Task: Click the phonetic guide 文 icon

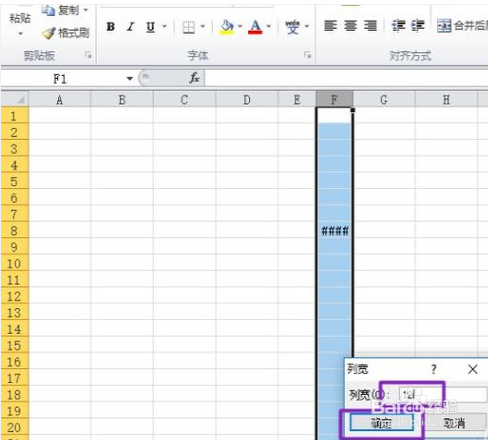Action: tap(292, 27)
